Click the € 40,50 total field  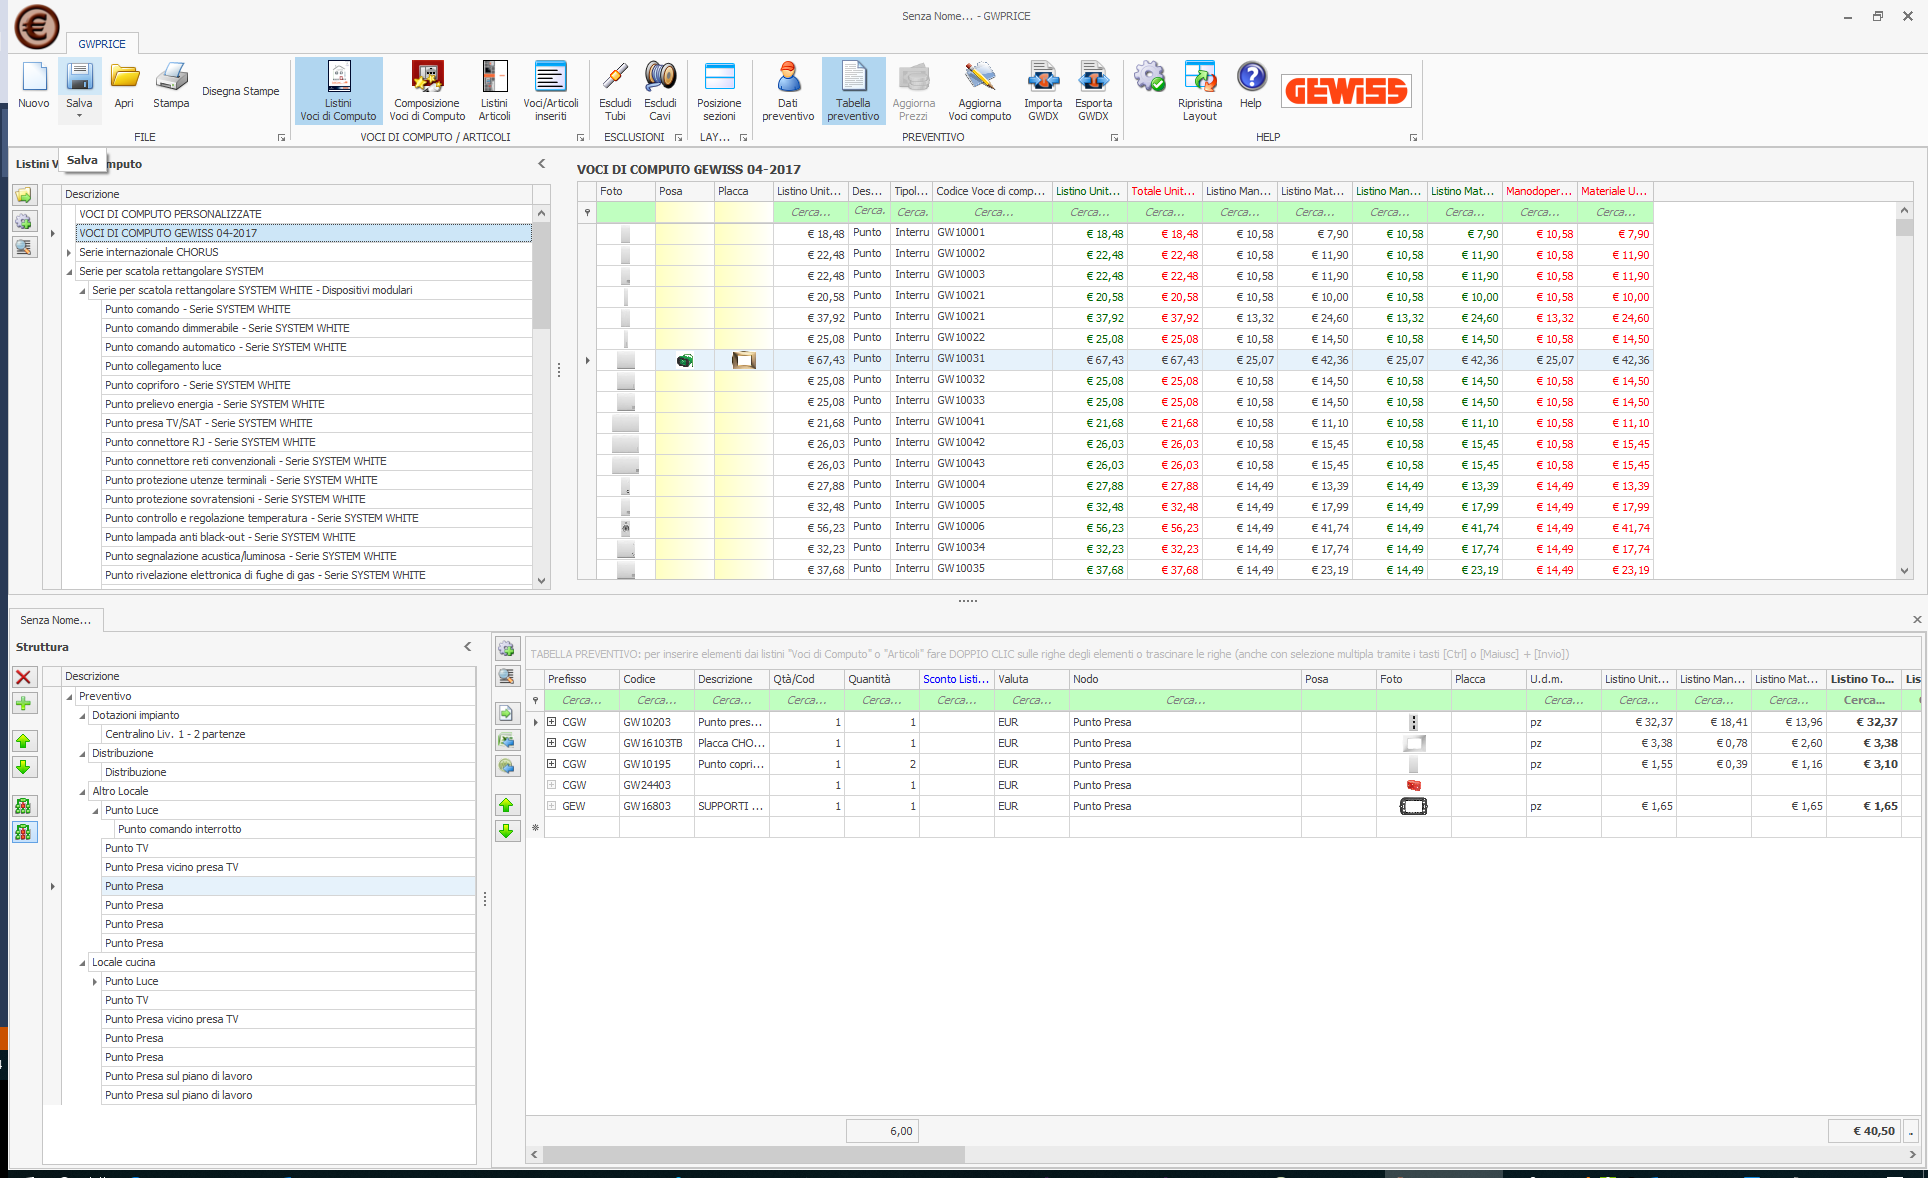[1863, 1131]
